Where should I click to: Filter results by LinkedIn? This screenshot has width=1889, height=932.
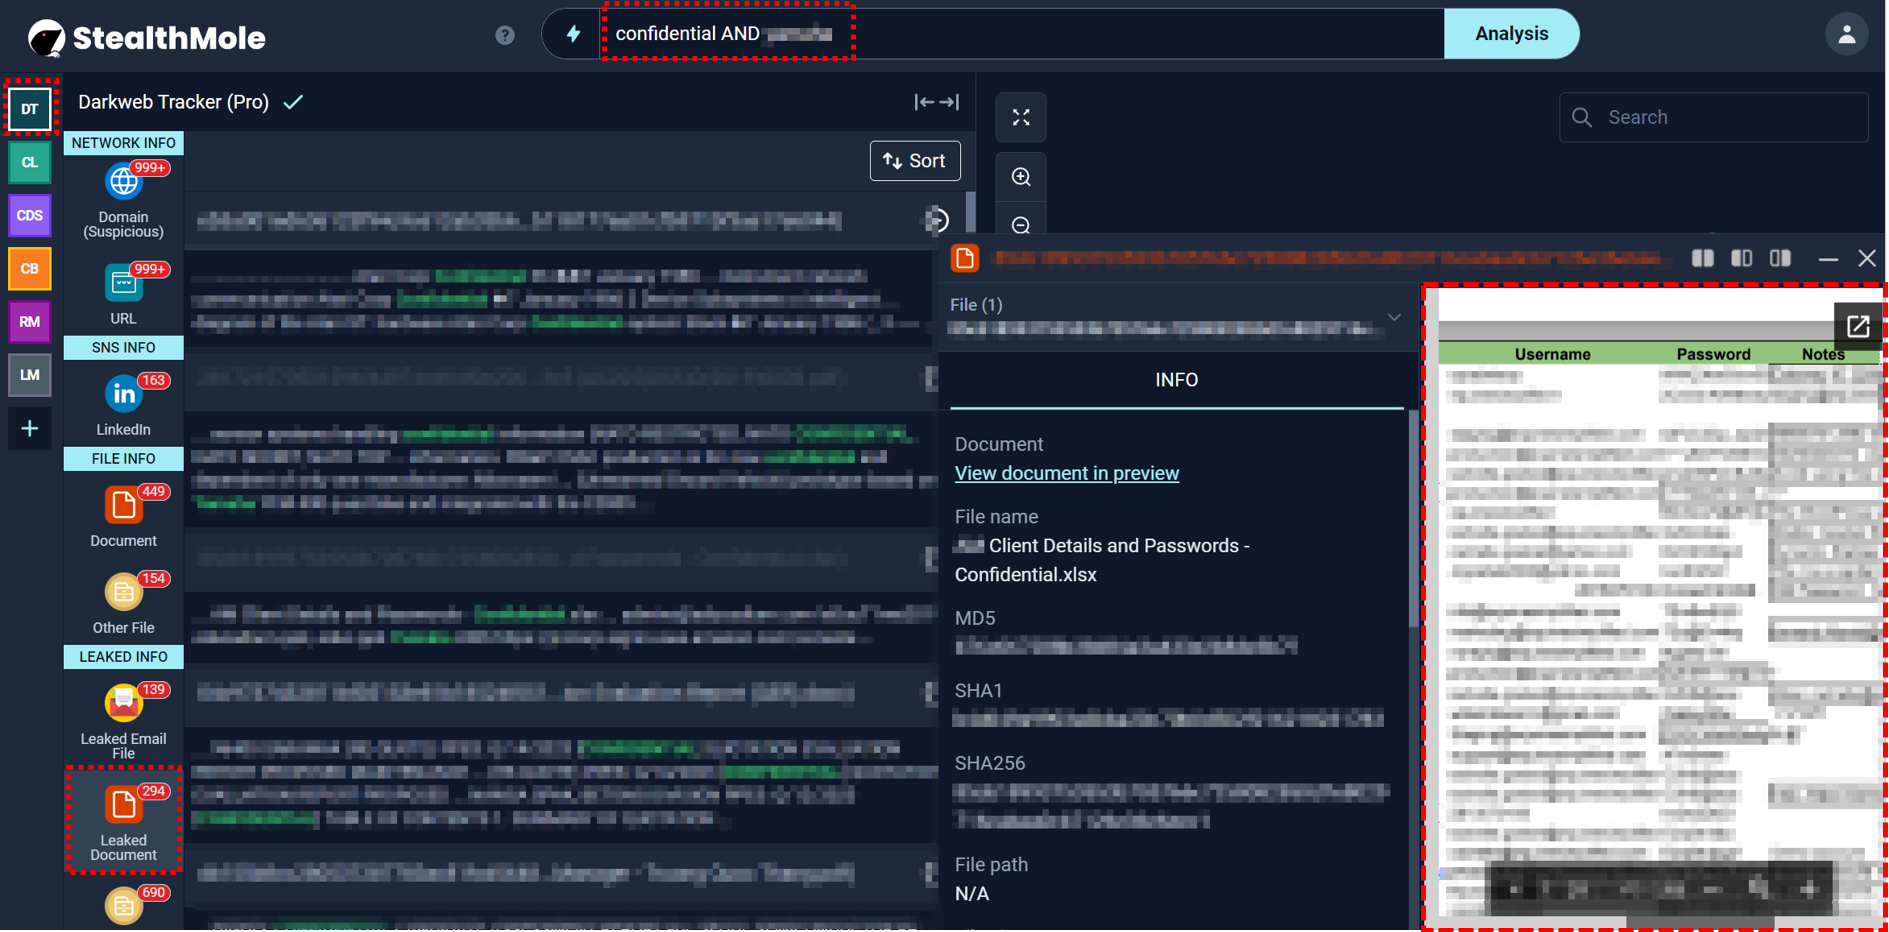pyautogui.click(x=123, y=395)
